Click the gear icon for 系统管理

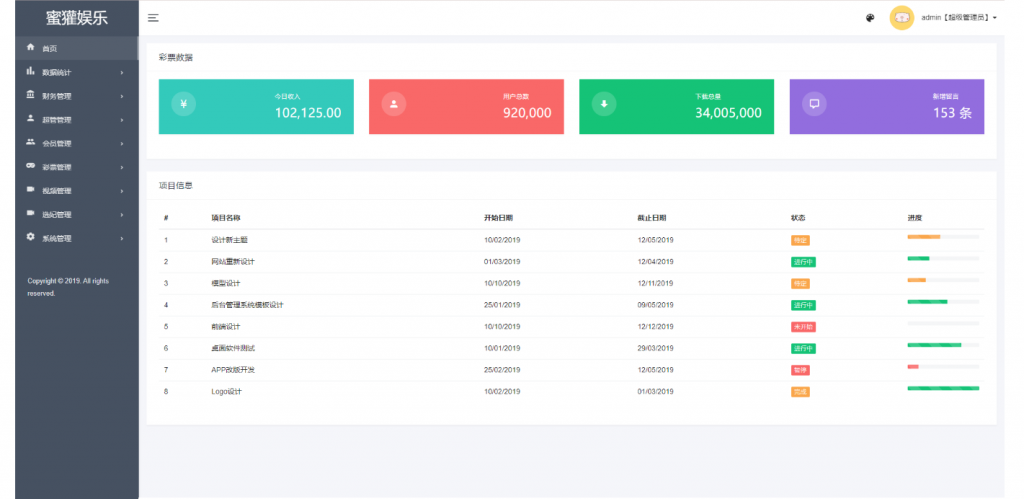31,238
